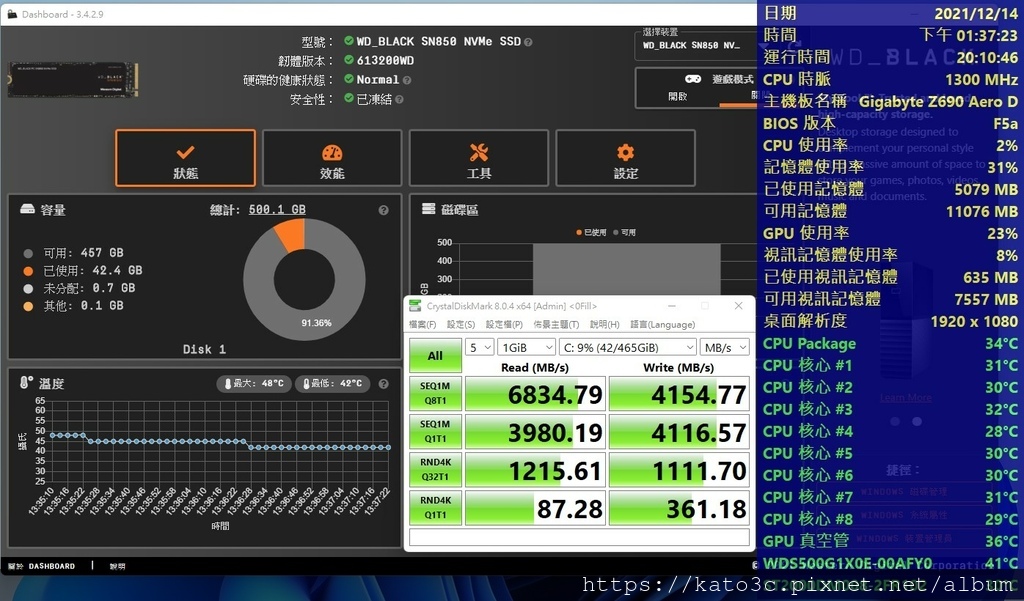Click the 500.1 GB total capacity link
The width and height of the screenshot is (1024, 601).
click(x=277, y=210)
